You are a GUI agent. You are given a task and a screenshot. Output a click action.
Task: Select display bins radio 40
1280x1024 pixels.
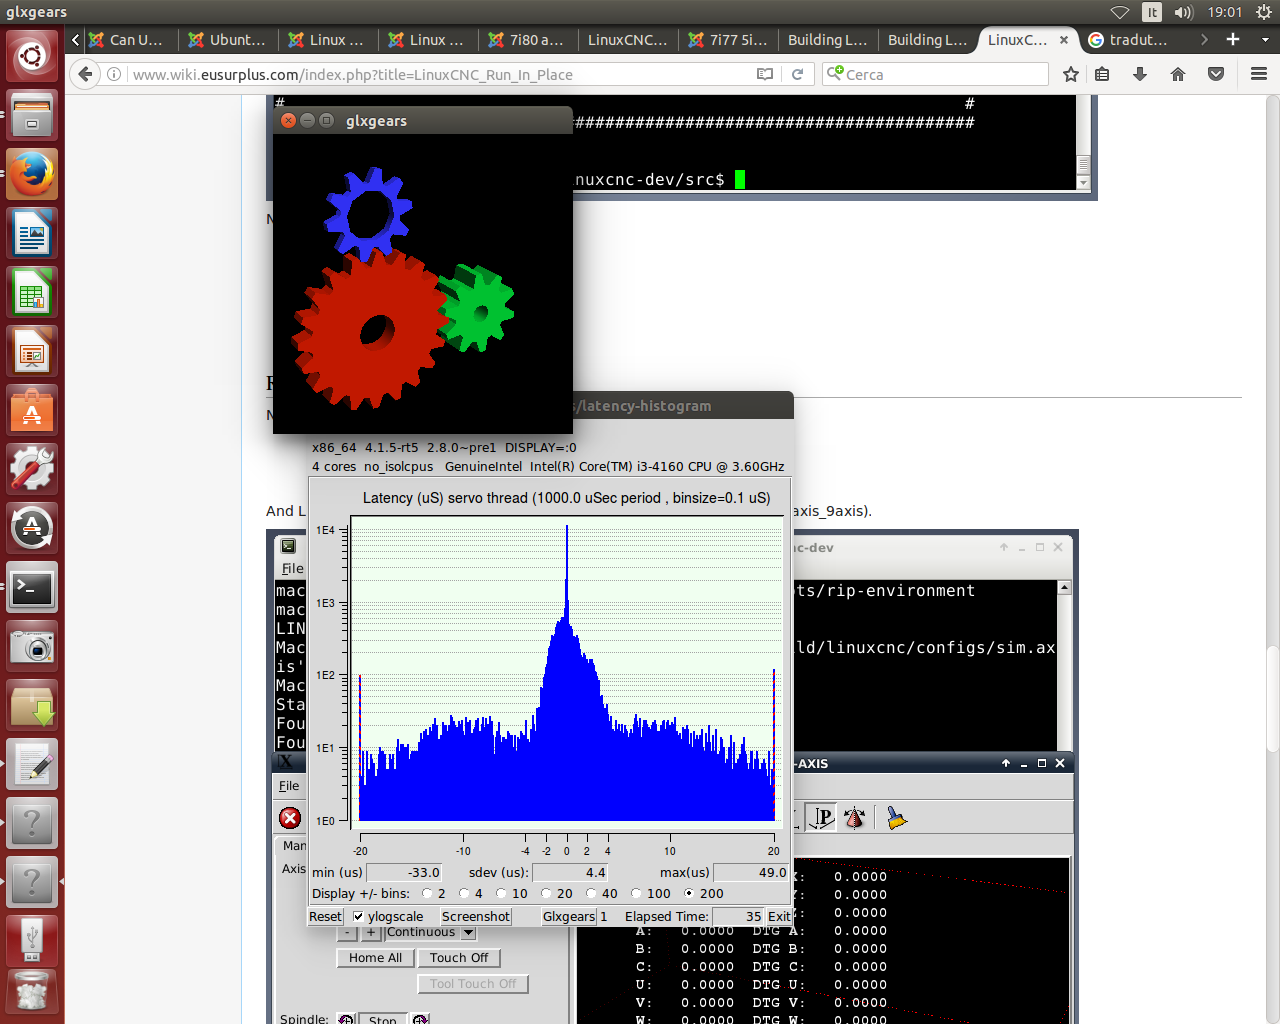(591, 893)
